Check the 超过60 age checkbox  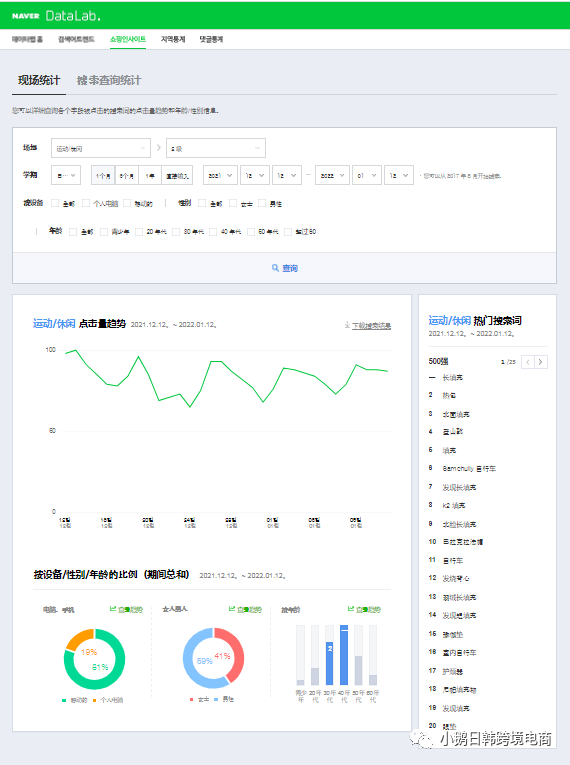(288, 232)
